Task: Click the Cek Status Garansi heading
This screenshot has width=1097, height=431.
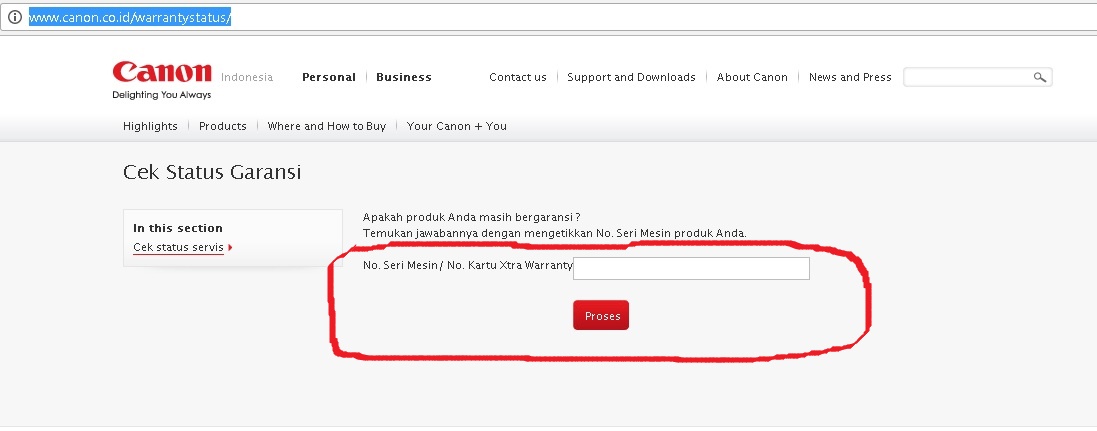Action: coord(212,172)
